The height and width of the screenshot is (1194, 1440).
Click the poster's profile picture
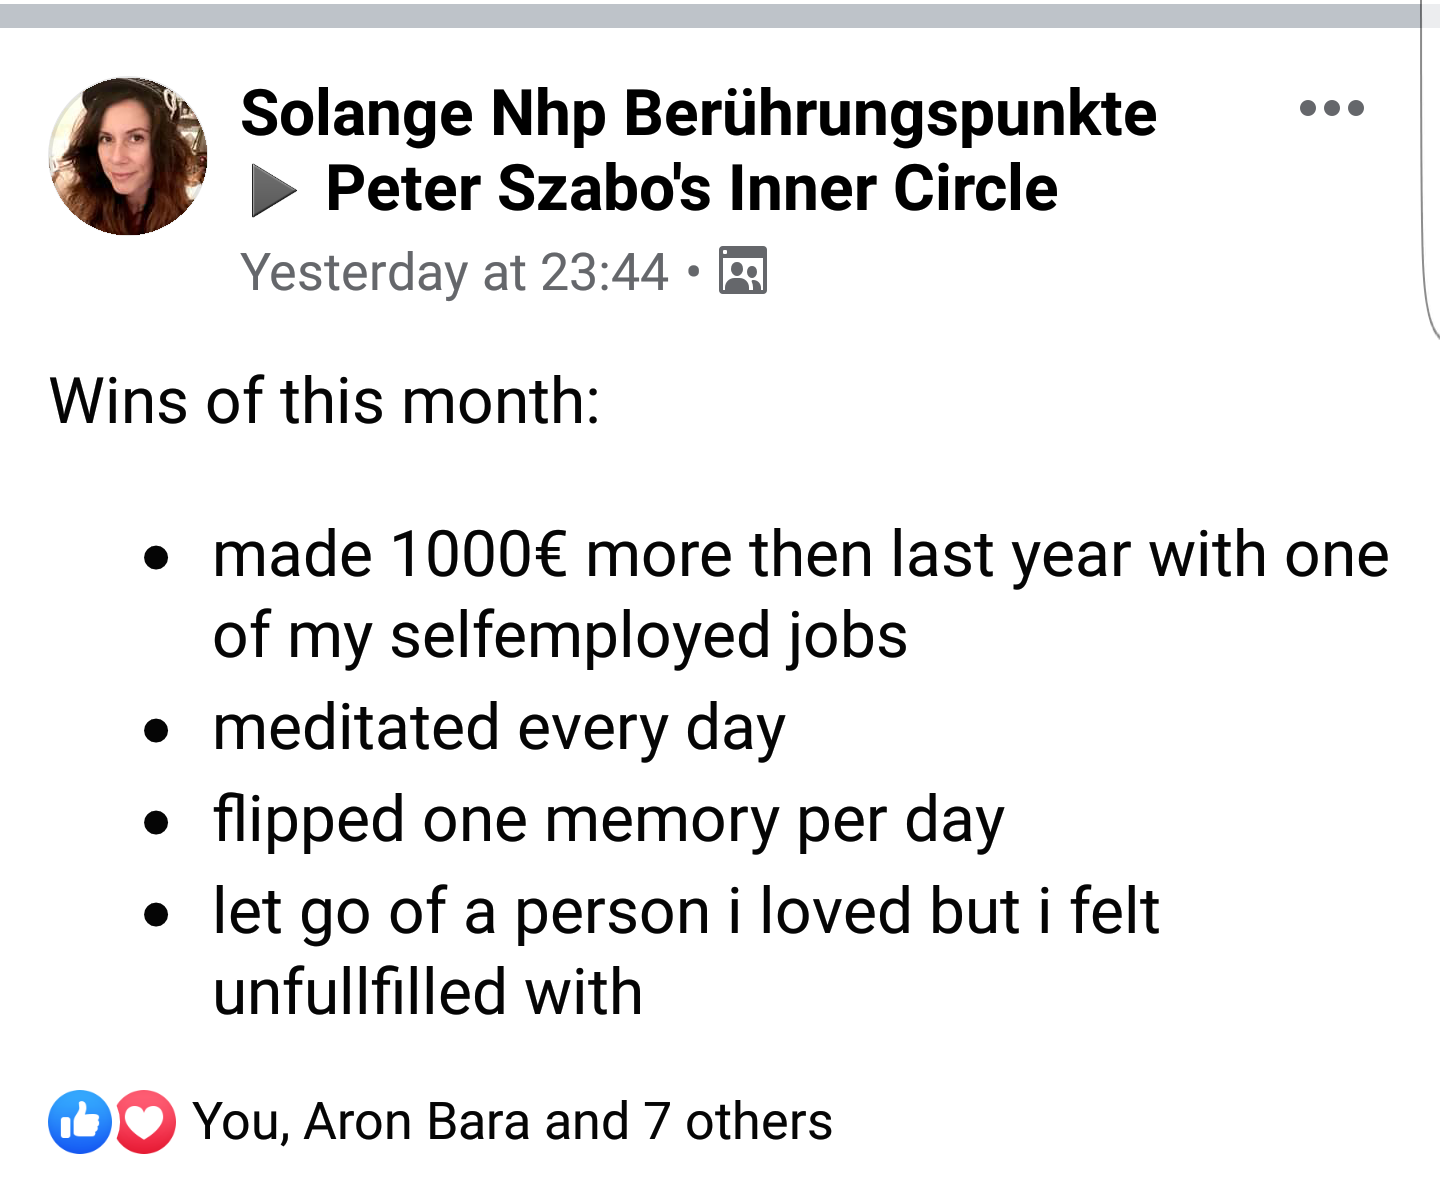tap(128, 156)
